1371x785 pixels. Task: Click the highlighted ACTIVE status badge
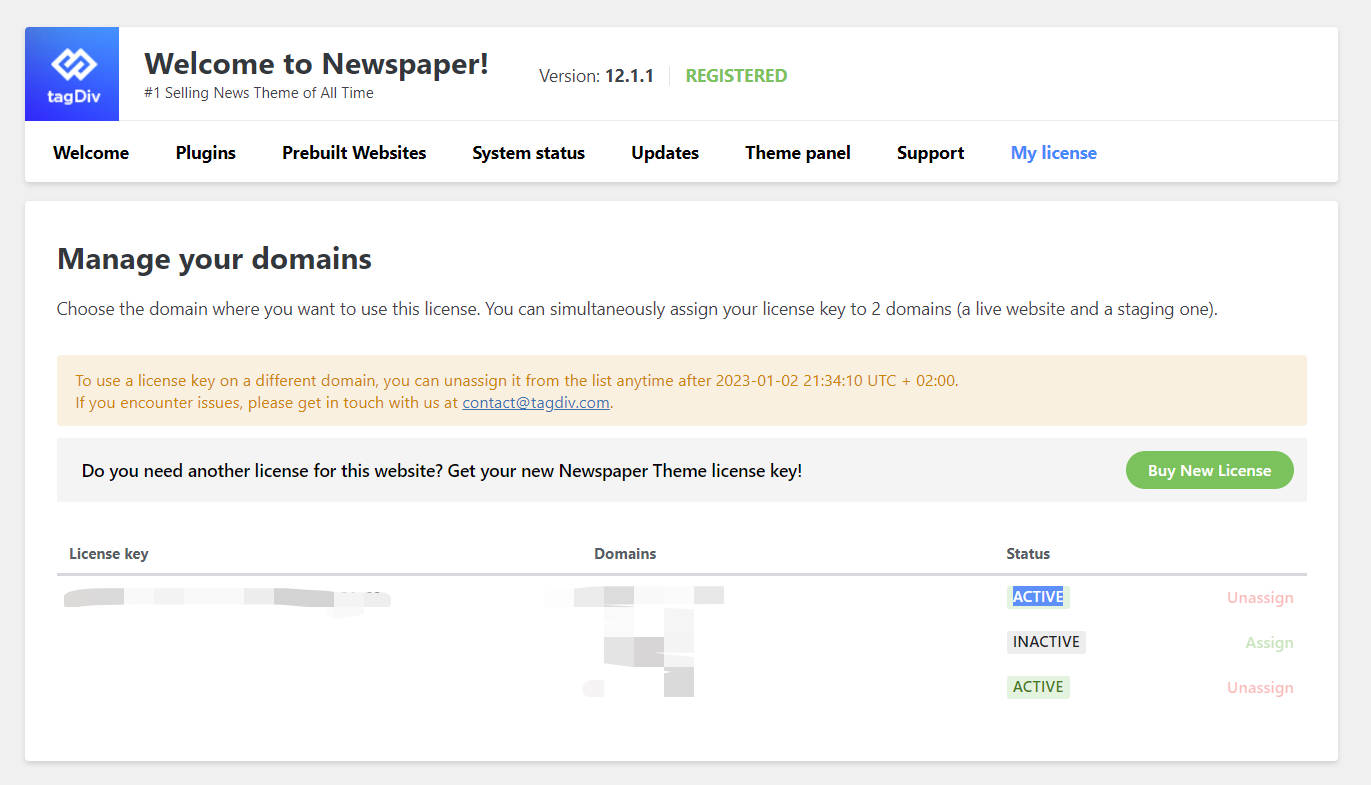point(1038,597)
